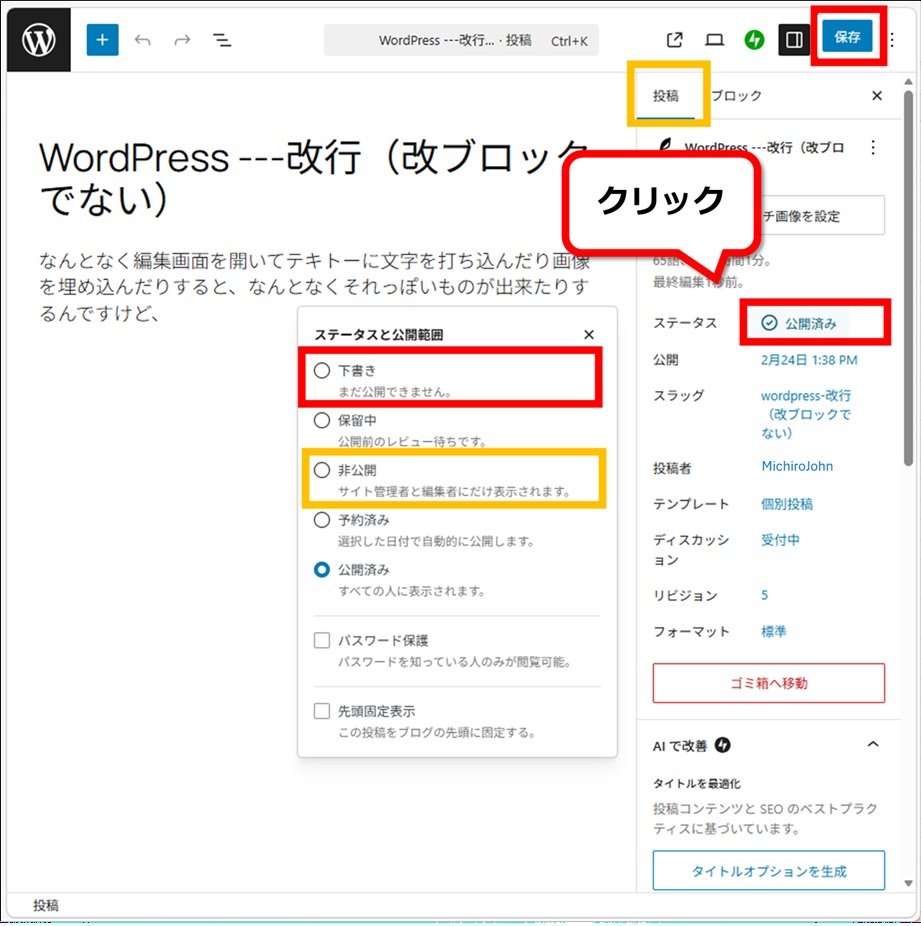The width and height of the screenshot is (921, 926).
Task: Check the 先頭固定表示 checkbox
Action: coord(322,712)
